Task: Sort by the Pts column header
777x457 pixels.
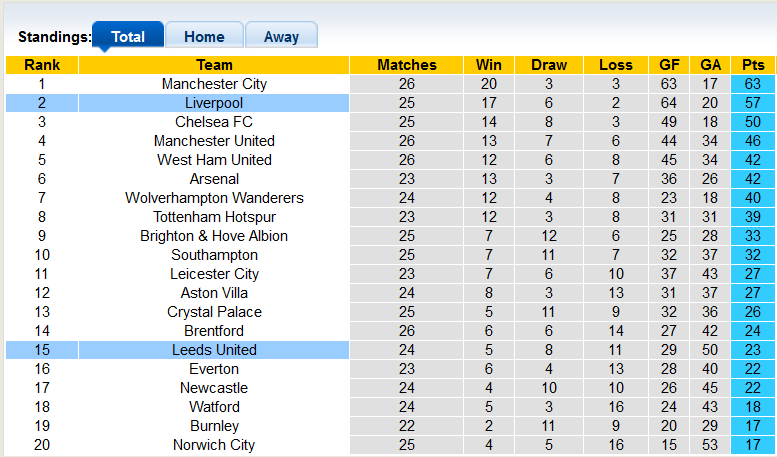Action: click(x=752, y=65)
